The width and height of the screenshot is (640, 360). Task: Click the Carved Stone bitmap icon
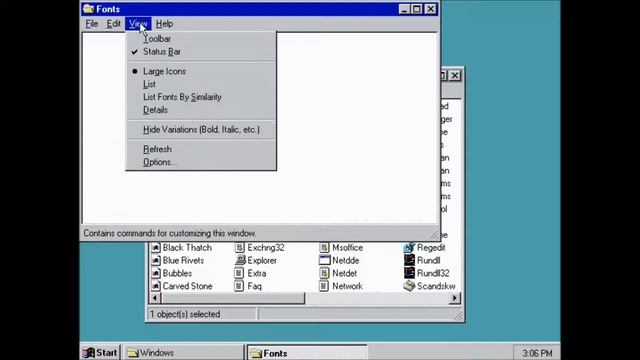[x=156, y=286]
